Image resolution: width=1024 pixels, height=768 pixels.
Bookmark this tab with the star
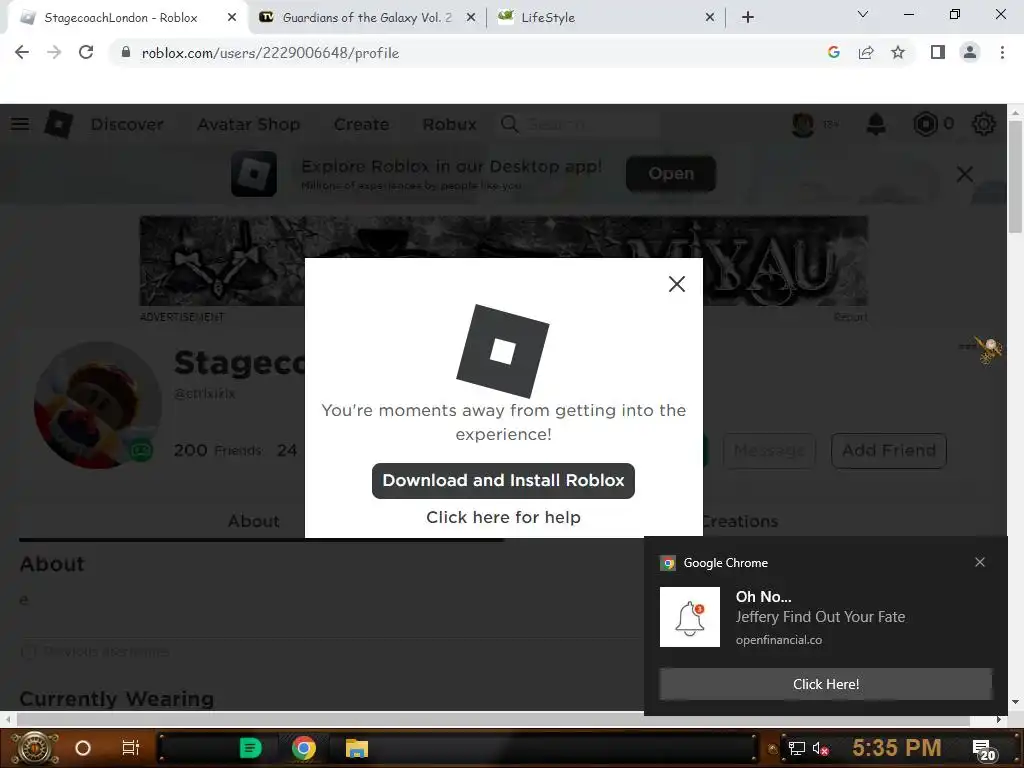tap(898, 53)
